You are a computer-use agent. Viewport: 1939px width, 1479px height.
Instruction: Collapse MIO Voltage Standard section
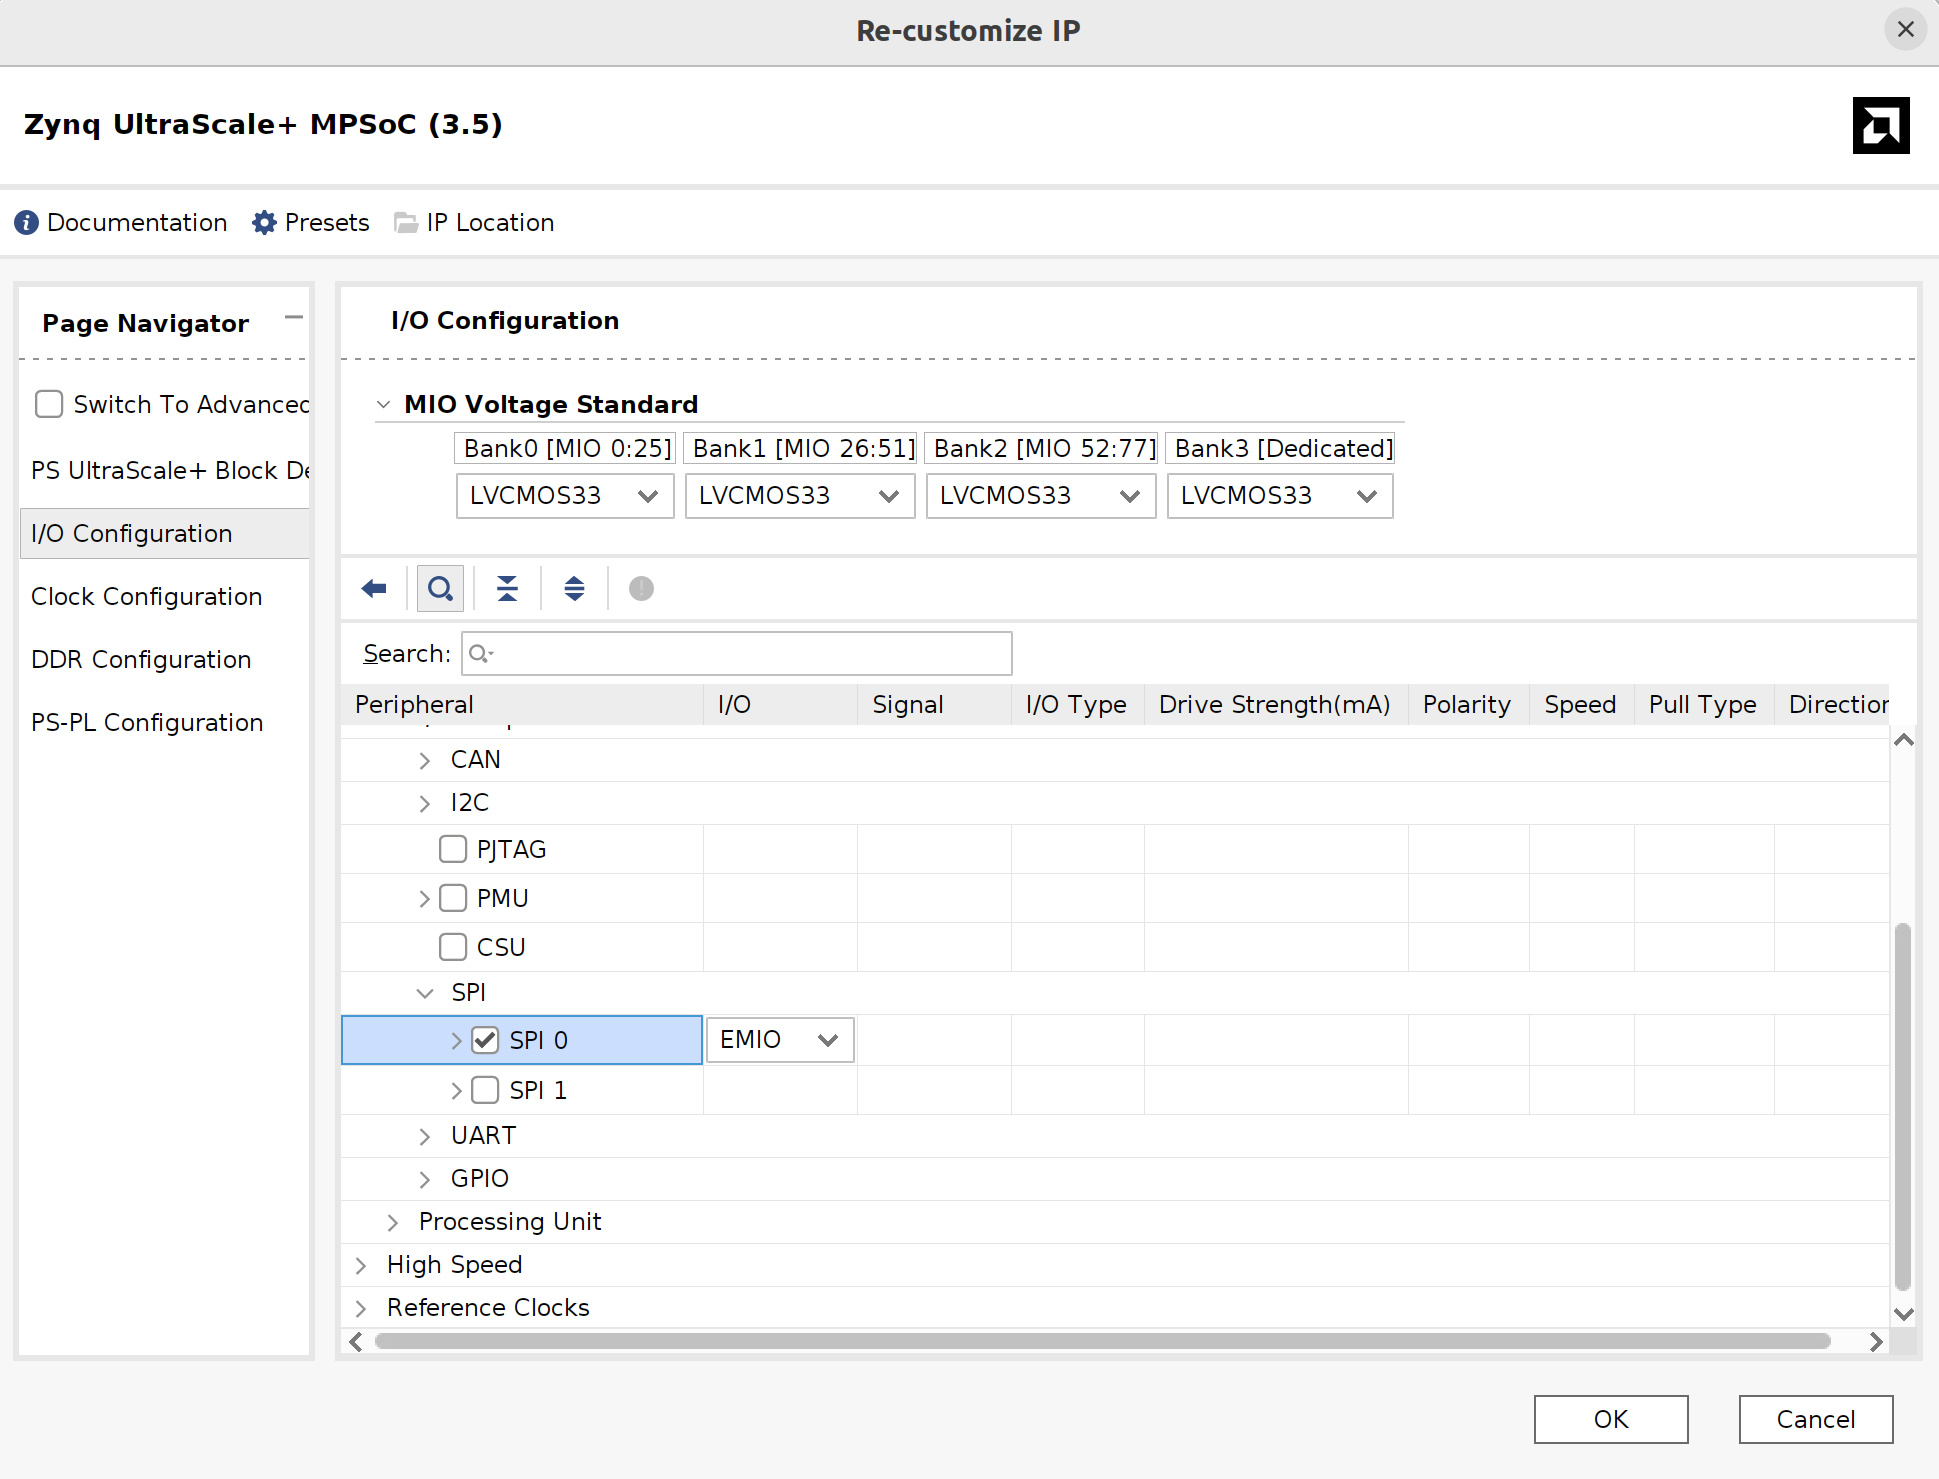coord(383,404)
